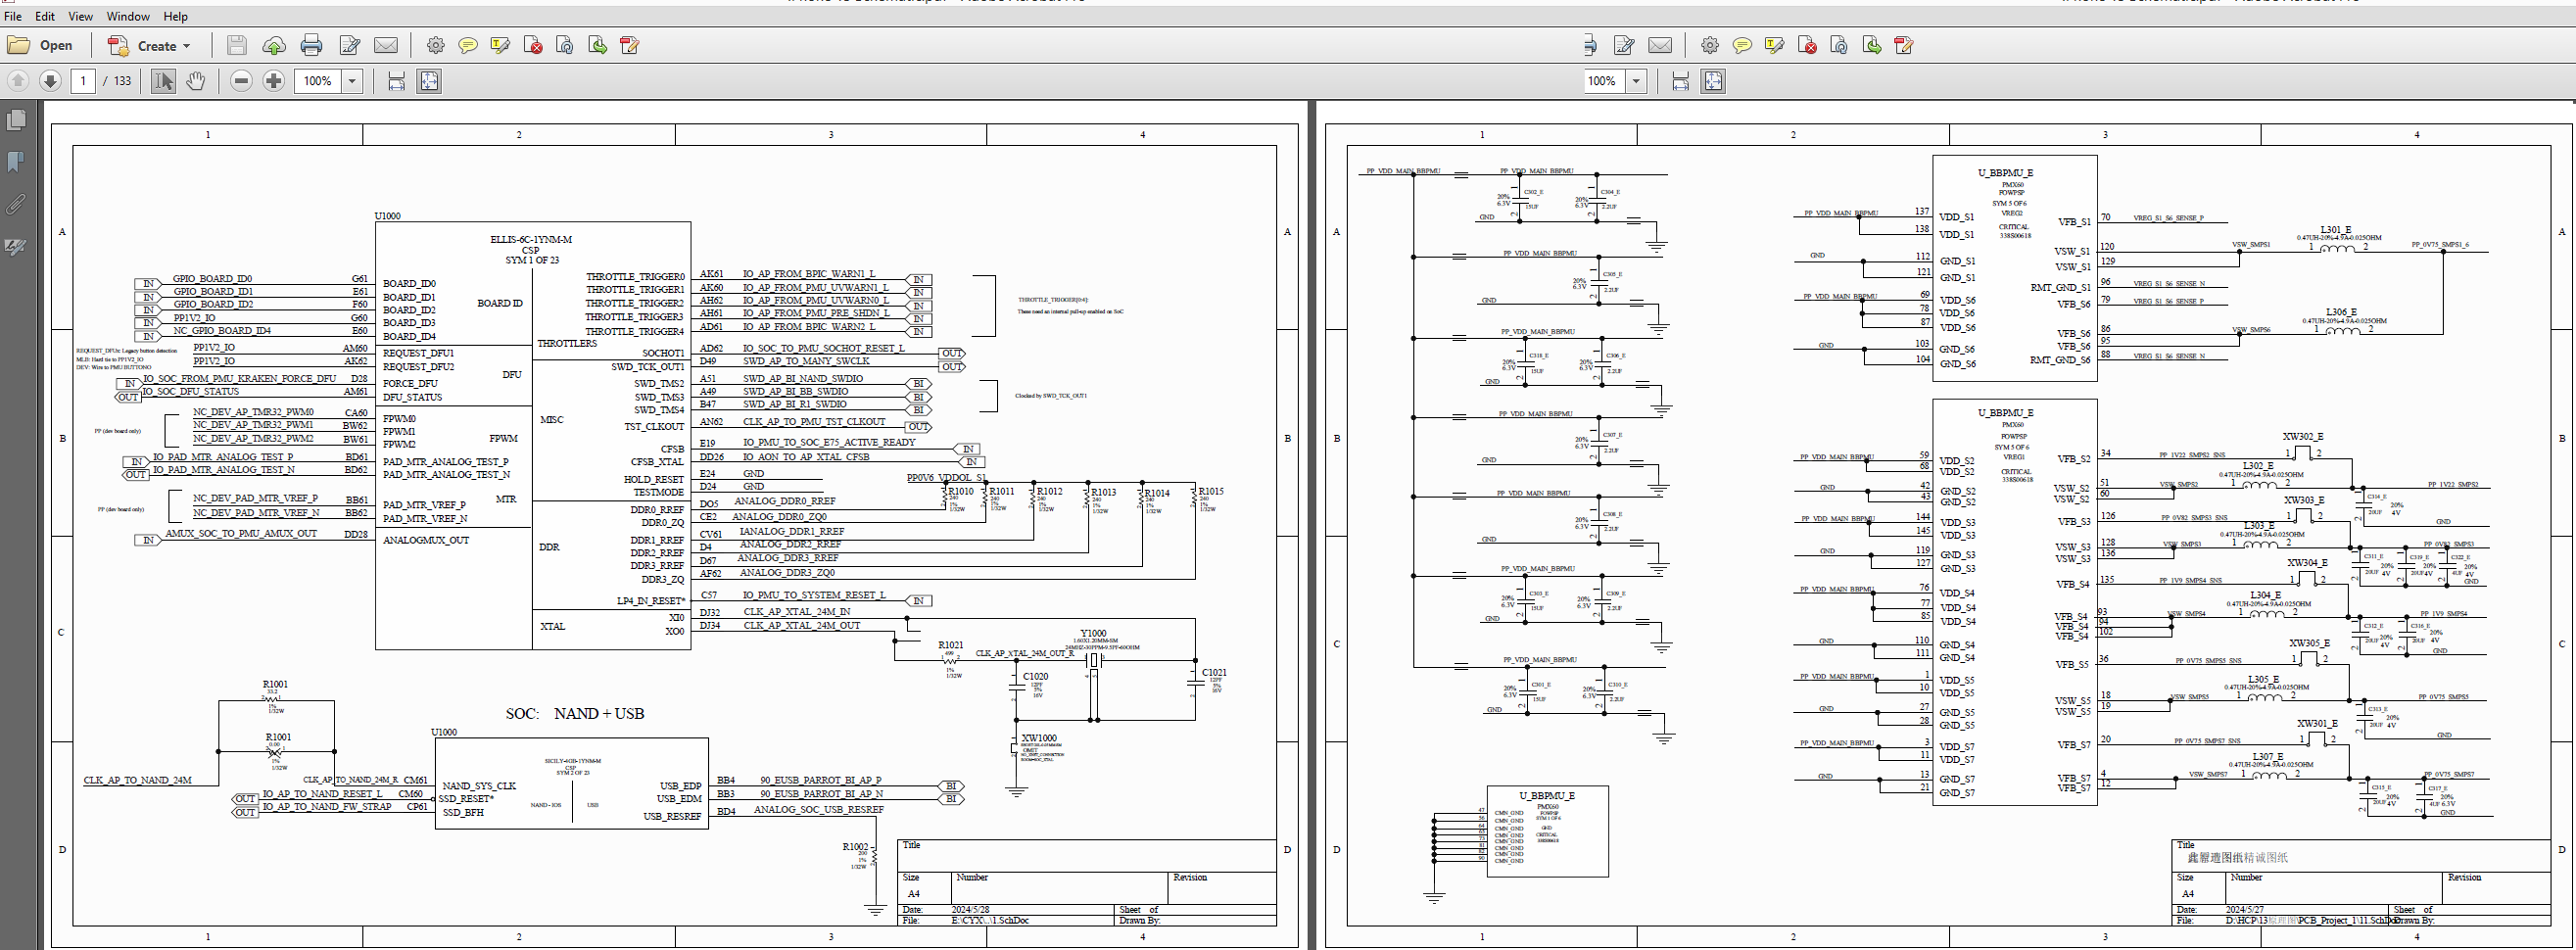Open the File menu

[13, 16]
